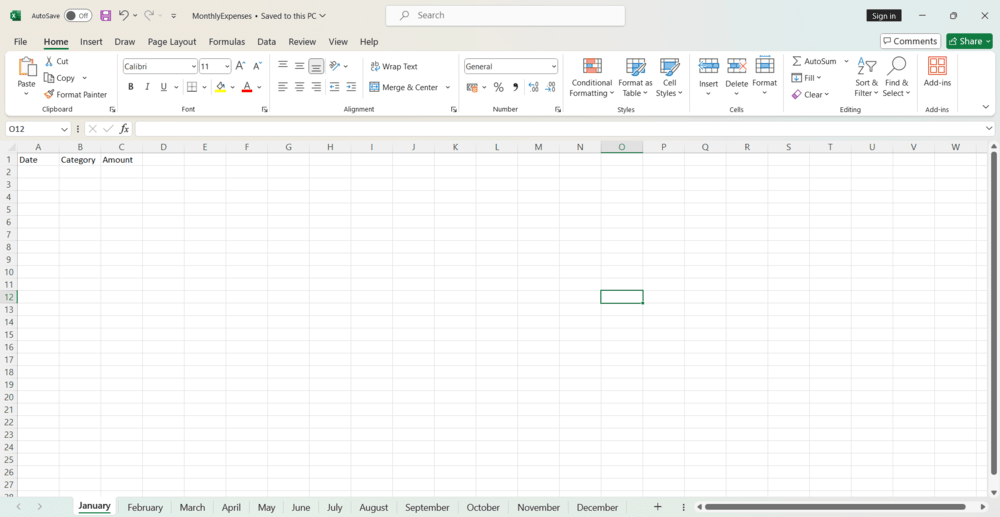This screenshot has width=1000, height=517.
Task: Click the Top Align icon
Action: pyautogui.click(x=283, y=66)
